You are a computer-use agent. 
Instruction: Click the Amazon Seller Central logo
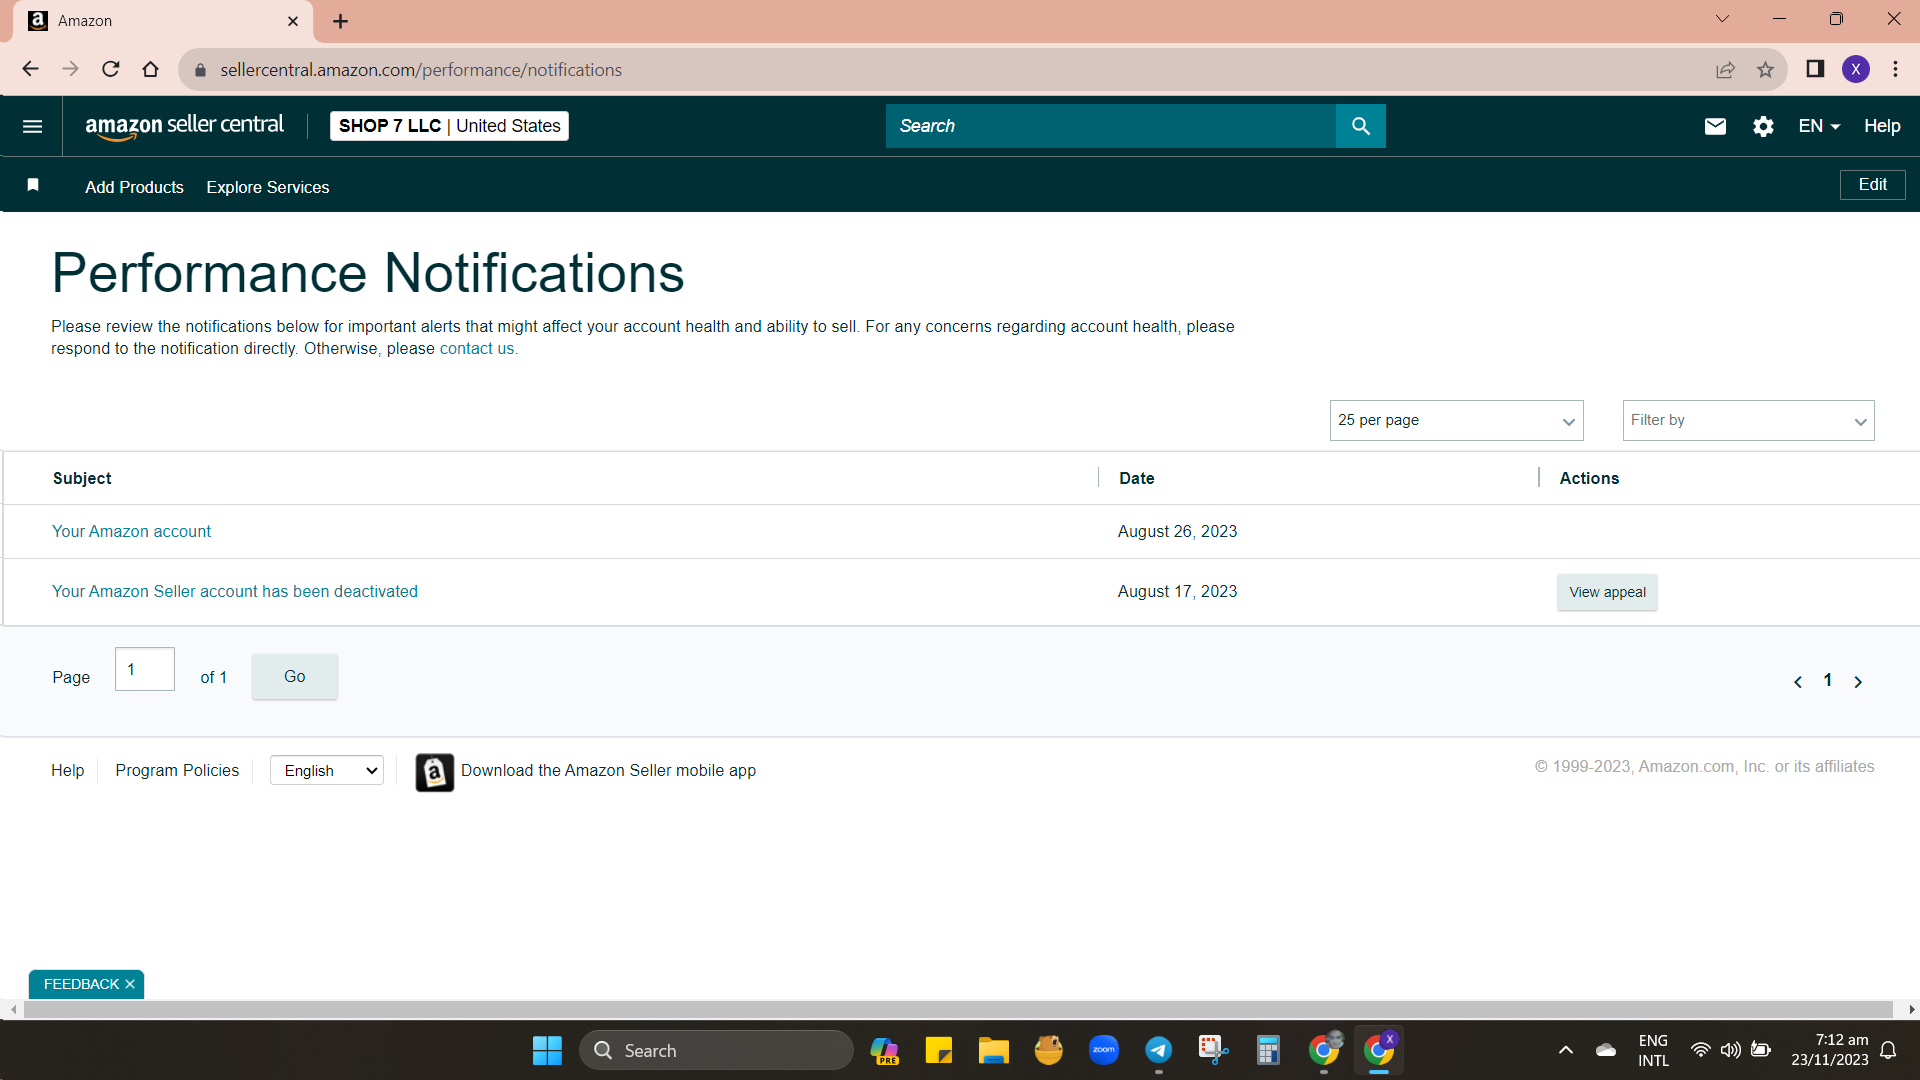[184, 126]
